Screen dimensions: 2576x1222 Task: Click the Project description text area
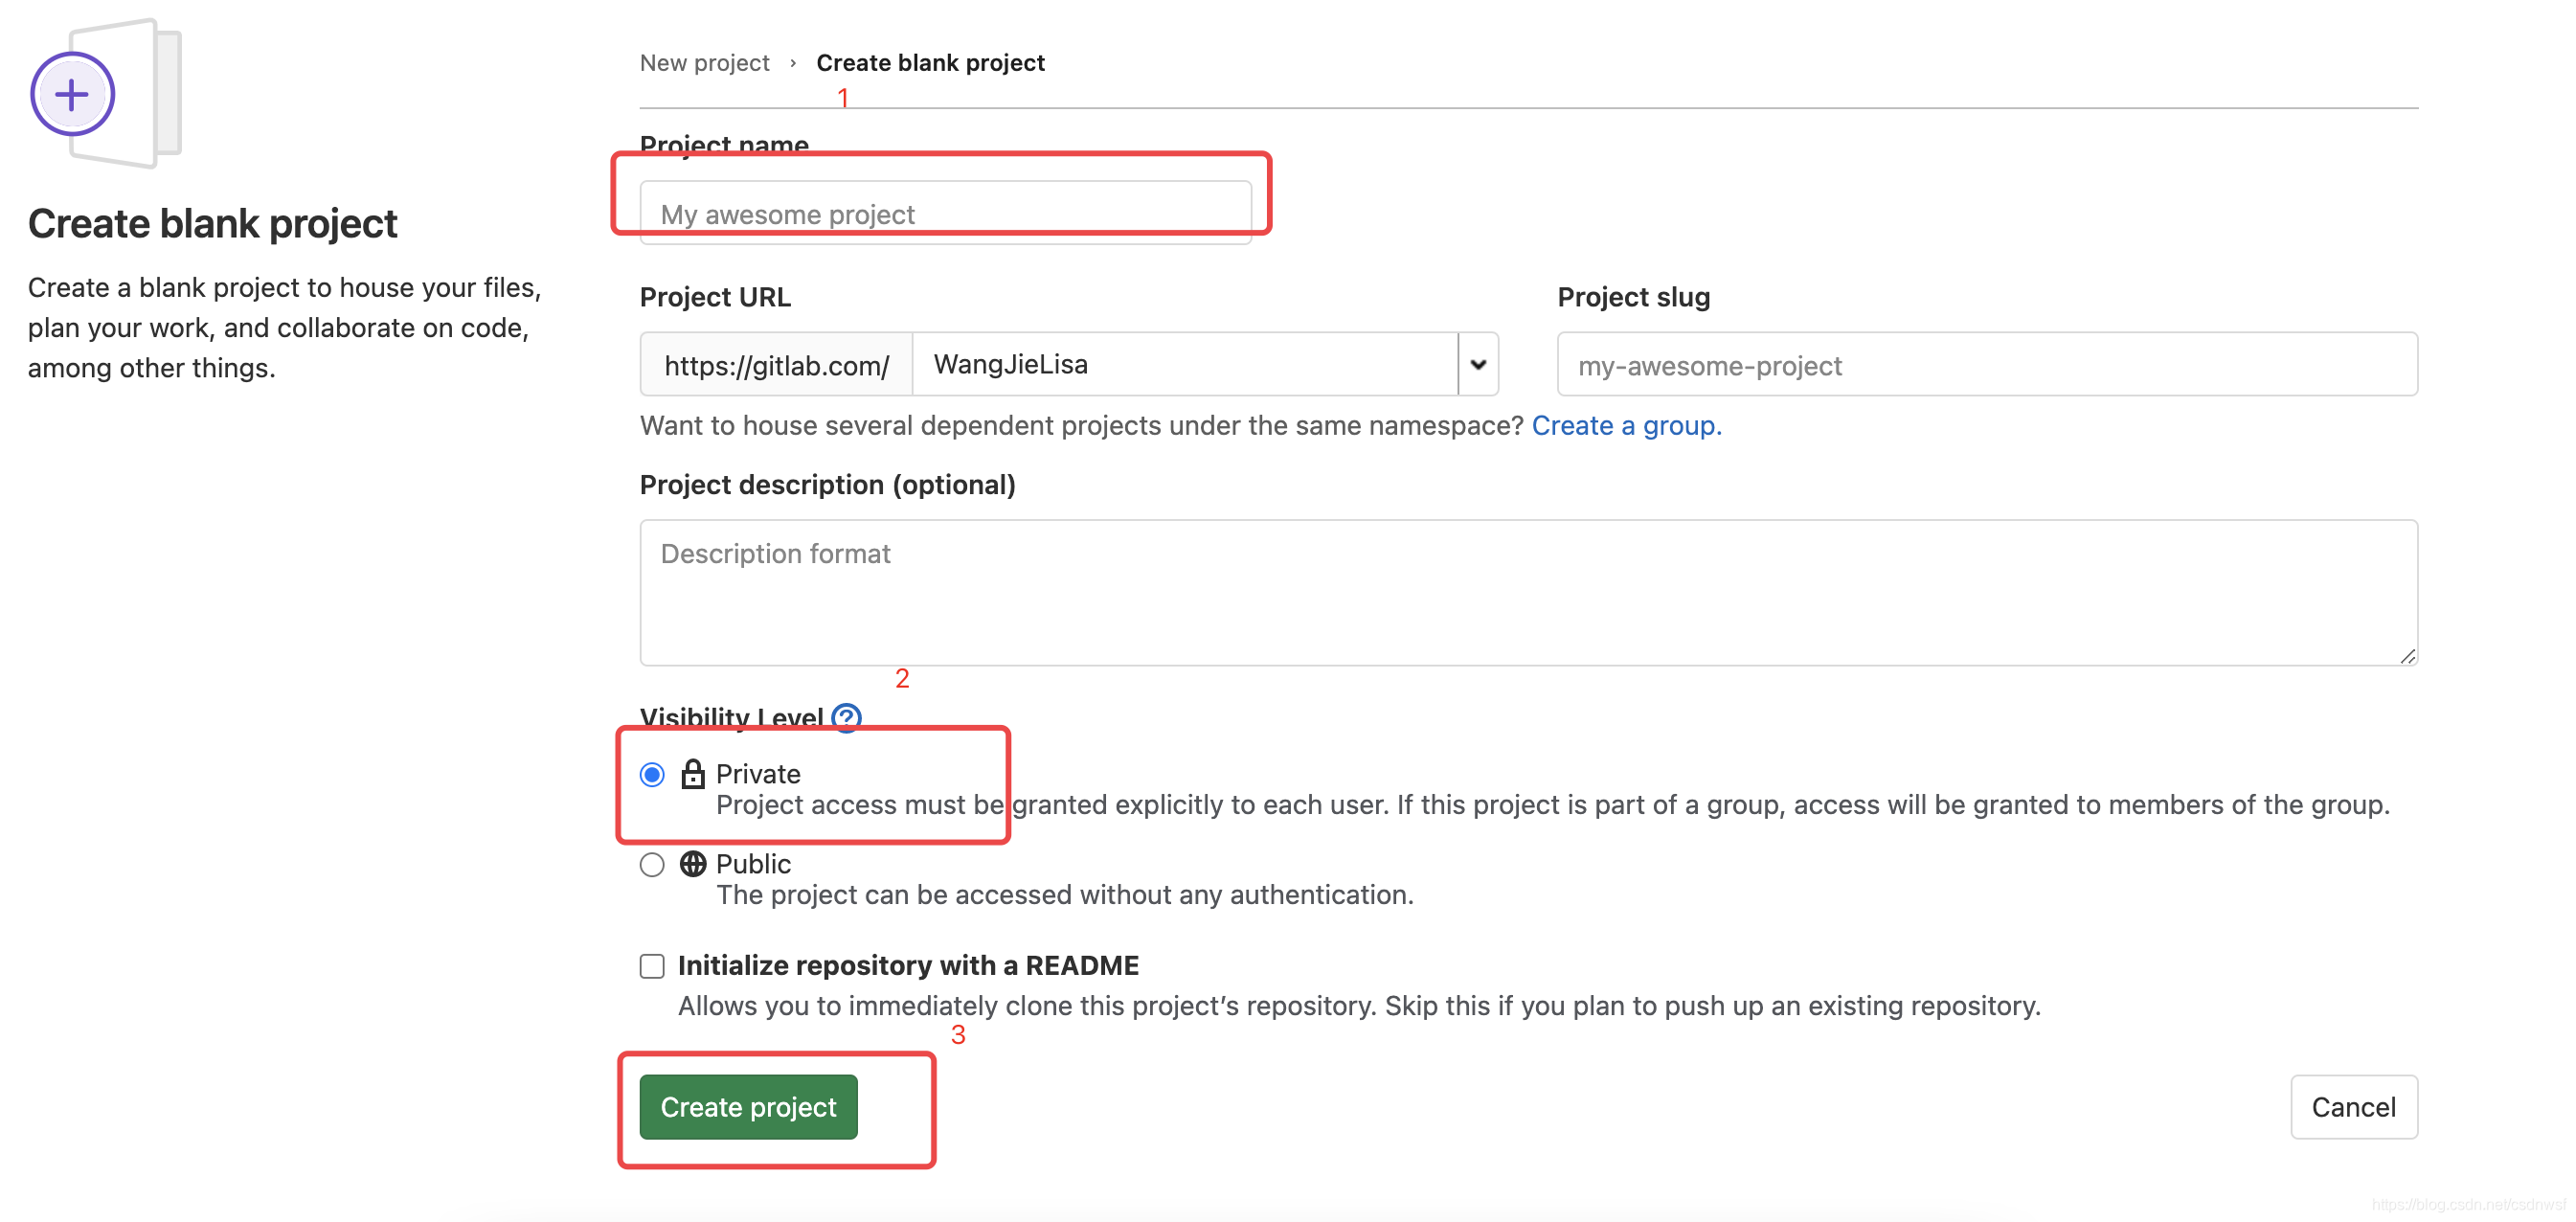(x=1528, y=592)
